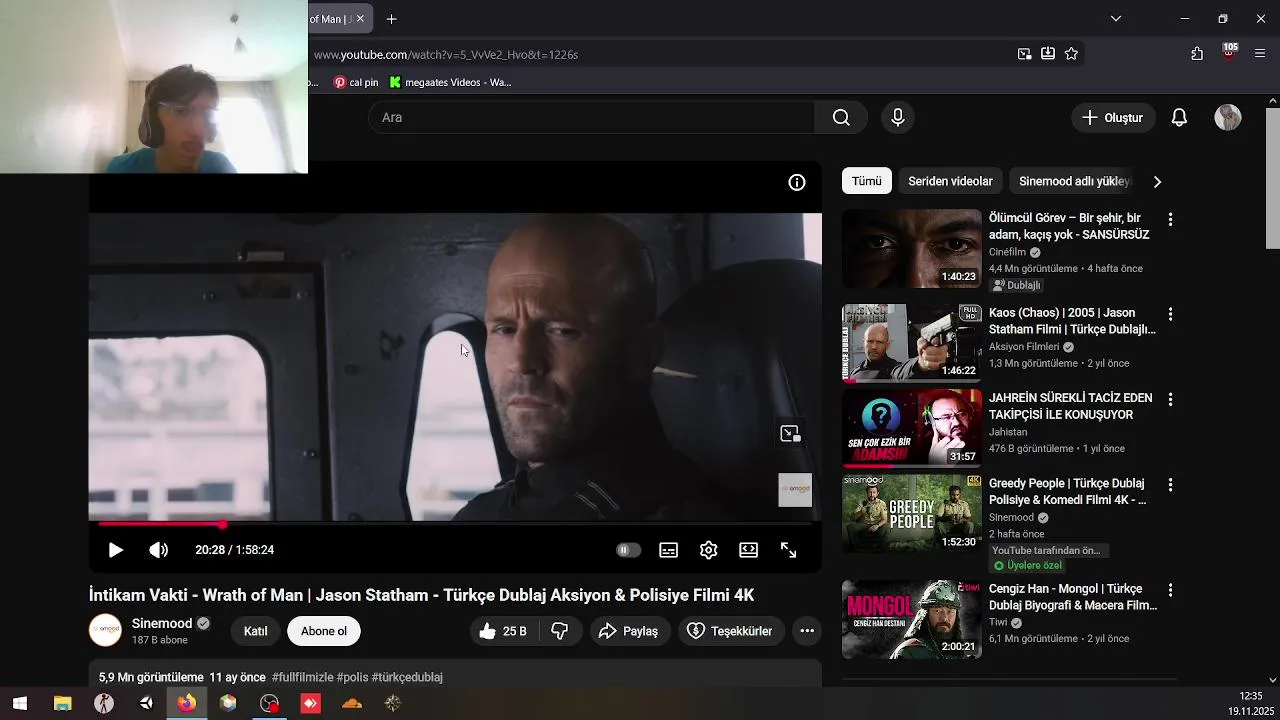Open the player settings gear

pyautogui.click(x=709, y=550)
